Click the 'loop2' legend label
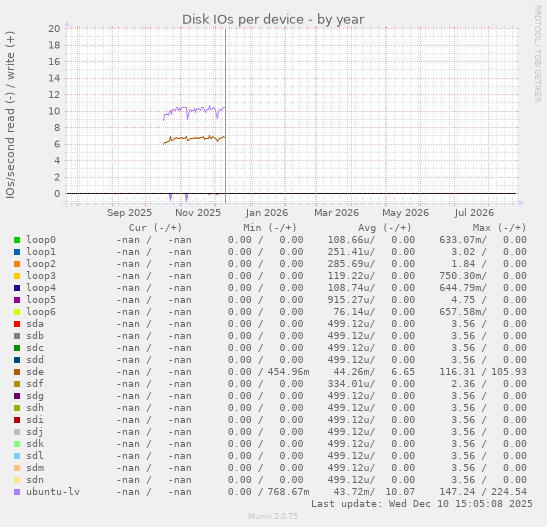 (x=41, y=264)
